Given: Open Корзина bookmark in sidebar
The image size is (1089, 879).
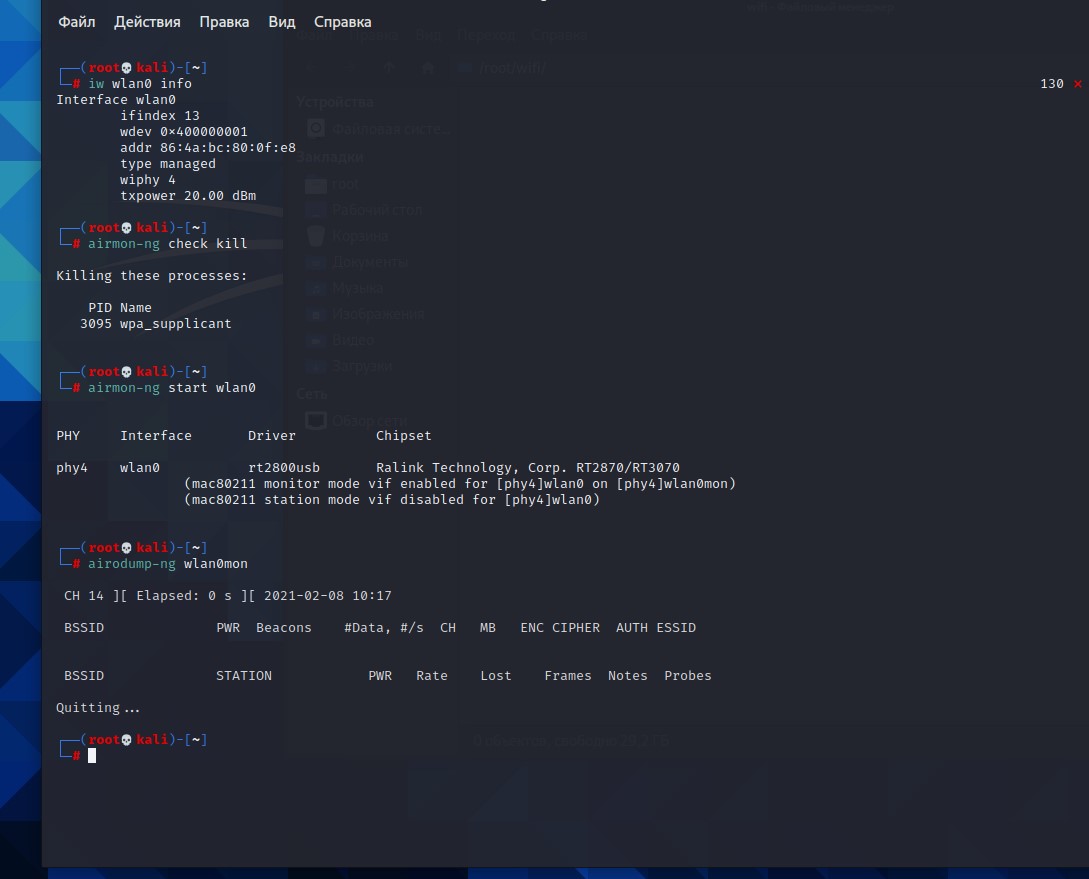Looking at the screenshot, I should (360, 236).
